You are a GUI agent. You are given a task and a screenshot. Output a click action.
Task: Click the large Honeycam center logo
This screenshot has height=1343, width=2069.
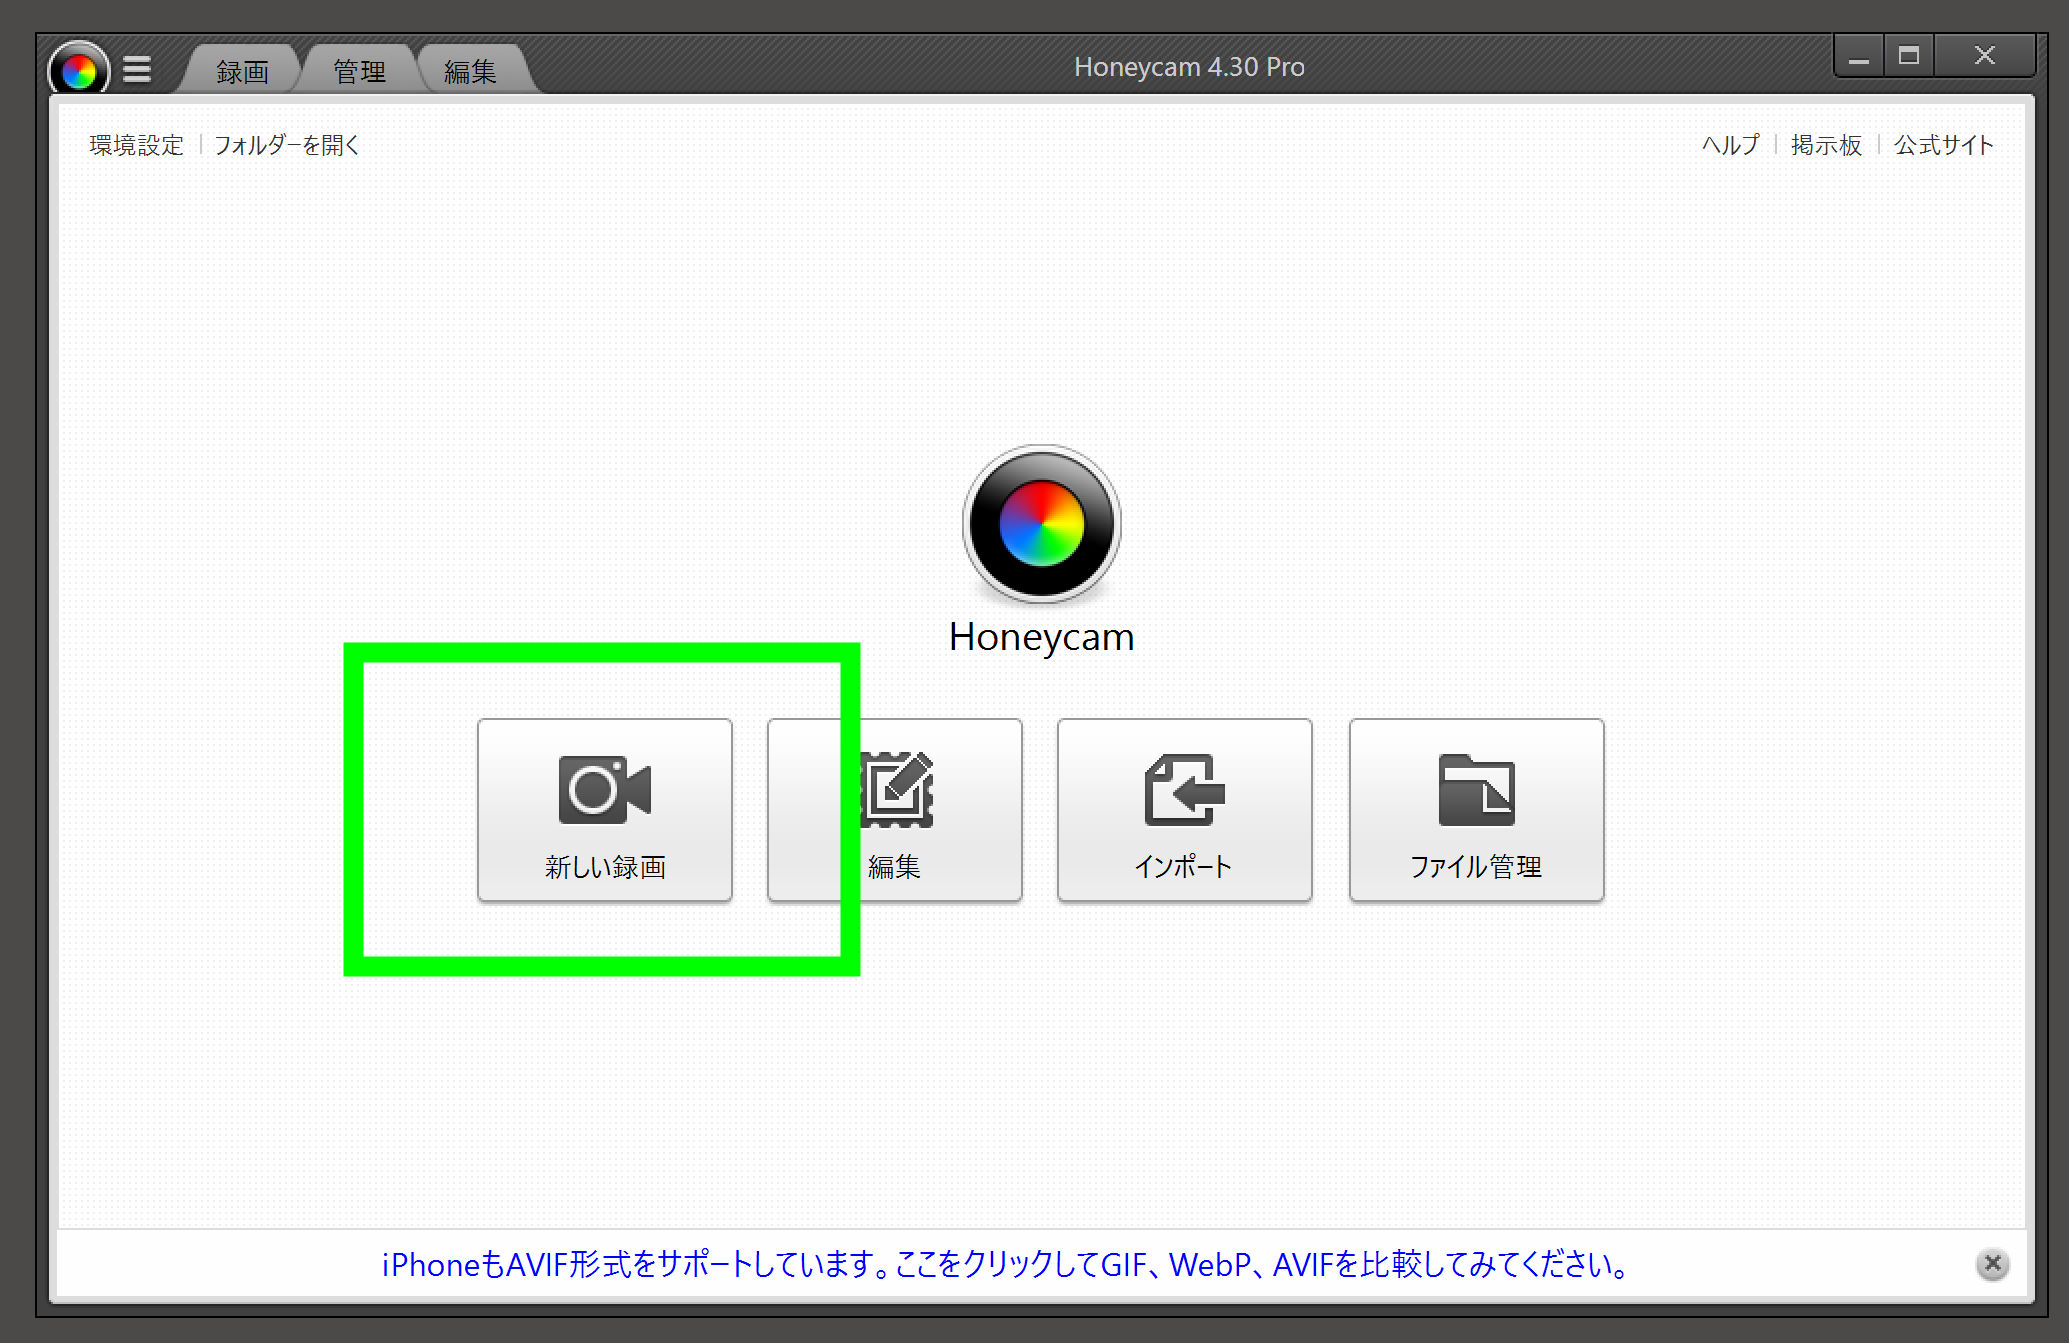coord(1041,524)
